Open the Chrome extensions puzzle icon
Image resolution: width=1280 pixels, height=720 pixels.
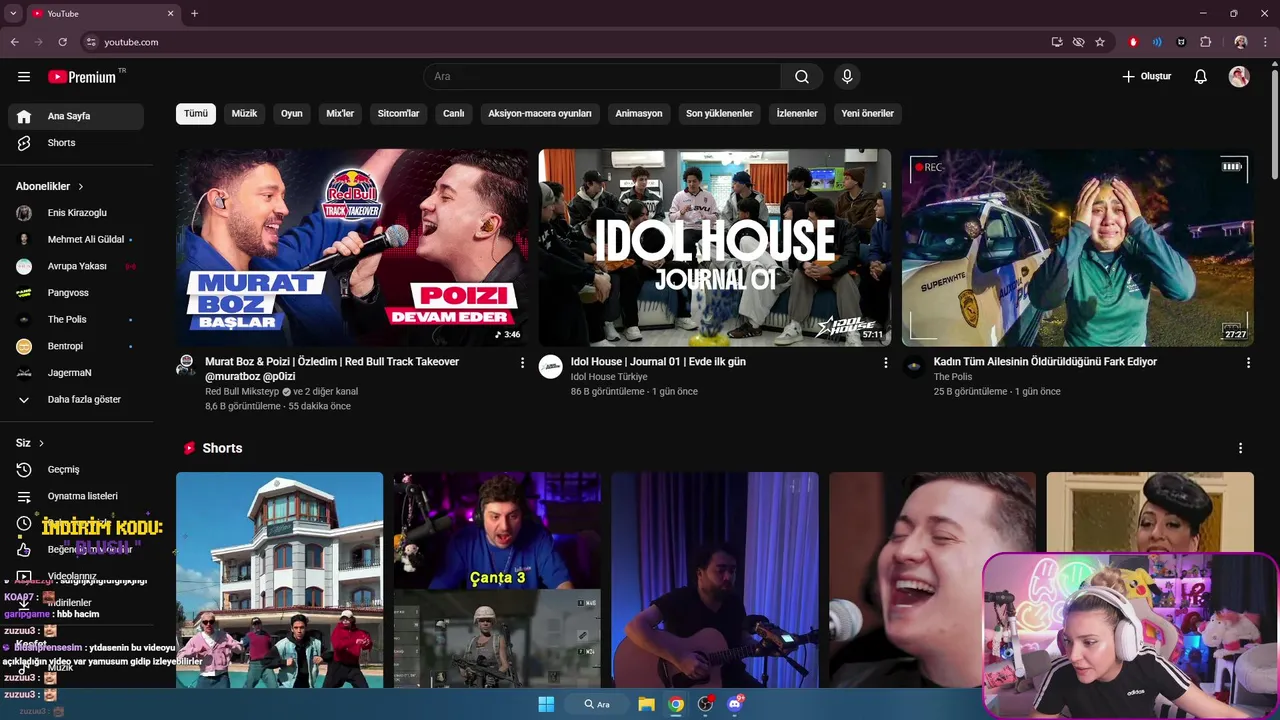pos(1206,42)
